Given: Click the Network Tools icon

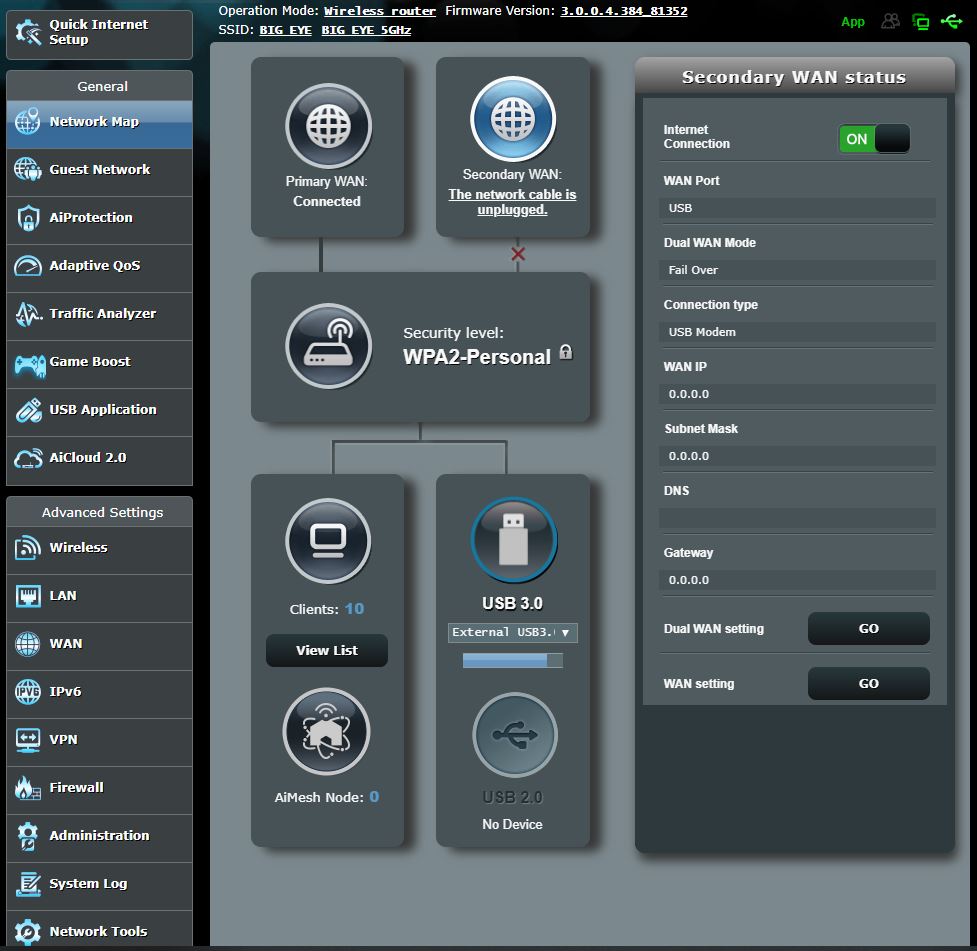Looking at the screenshot, I should point(27,932).
